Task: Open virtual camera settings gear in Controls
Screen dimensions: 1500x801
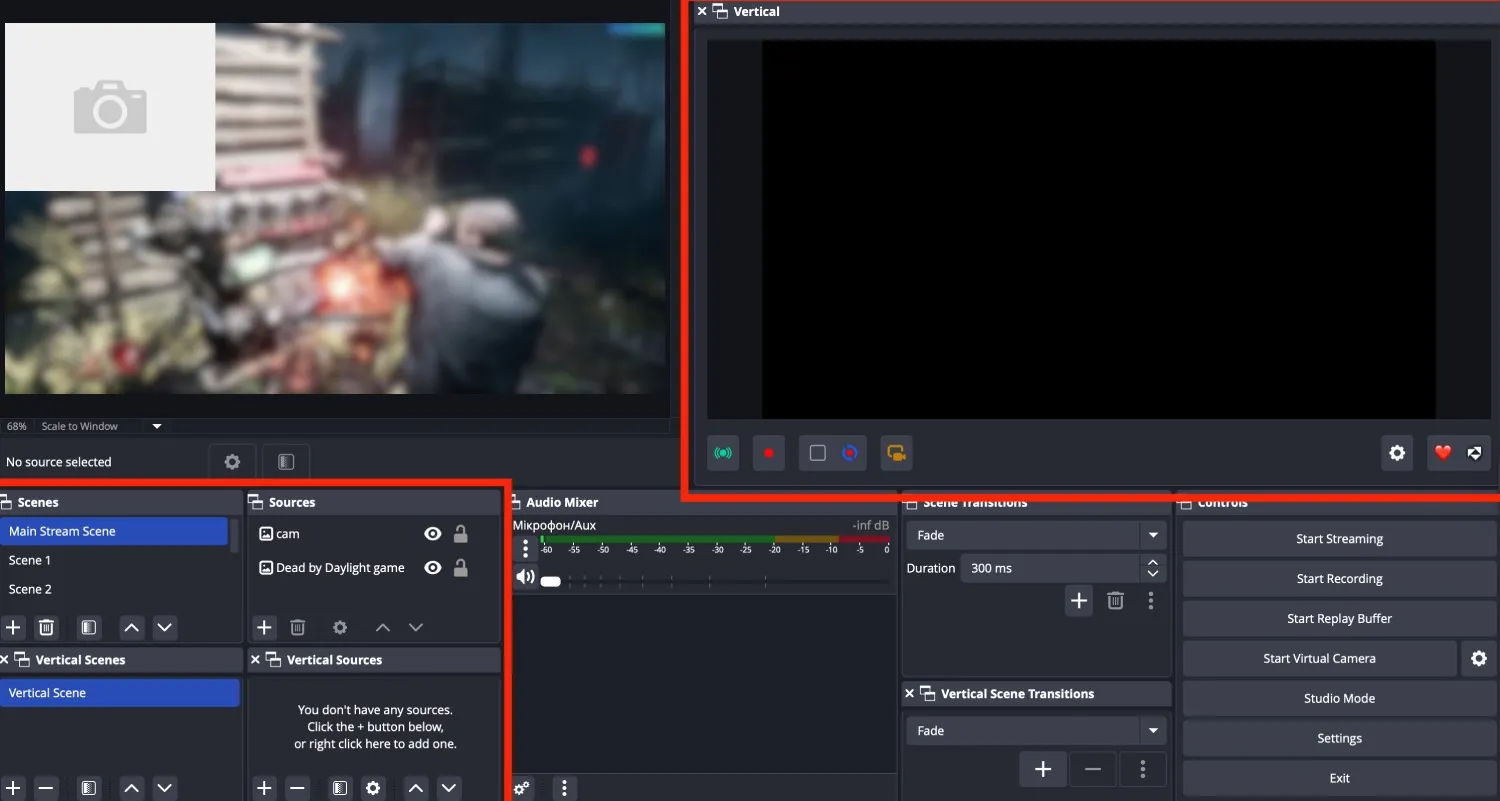Action: coord(1479,658)
